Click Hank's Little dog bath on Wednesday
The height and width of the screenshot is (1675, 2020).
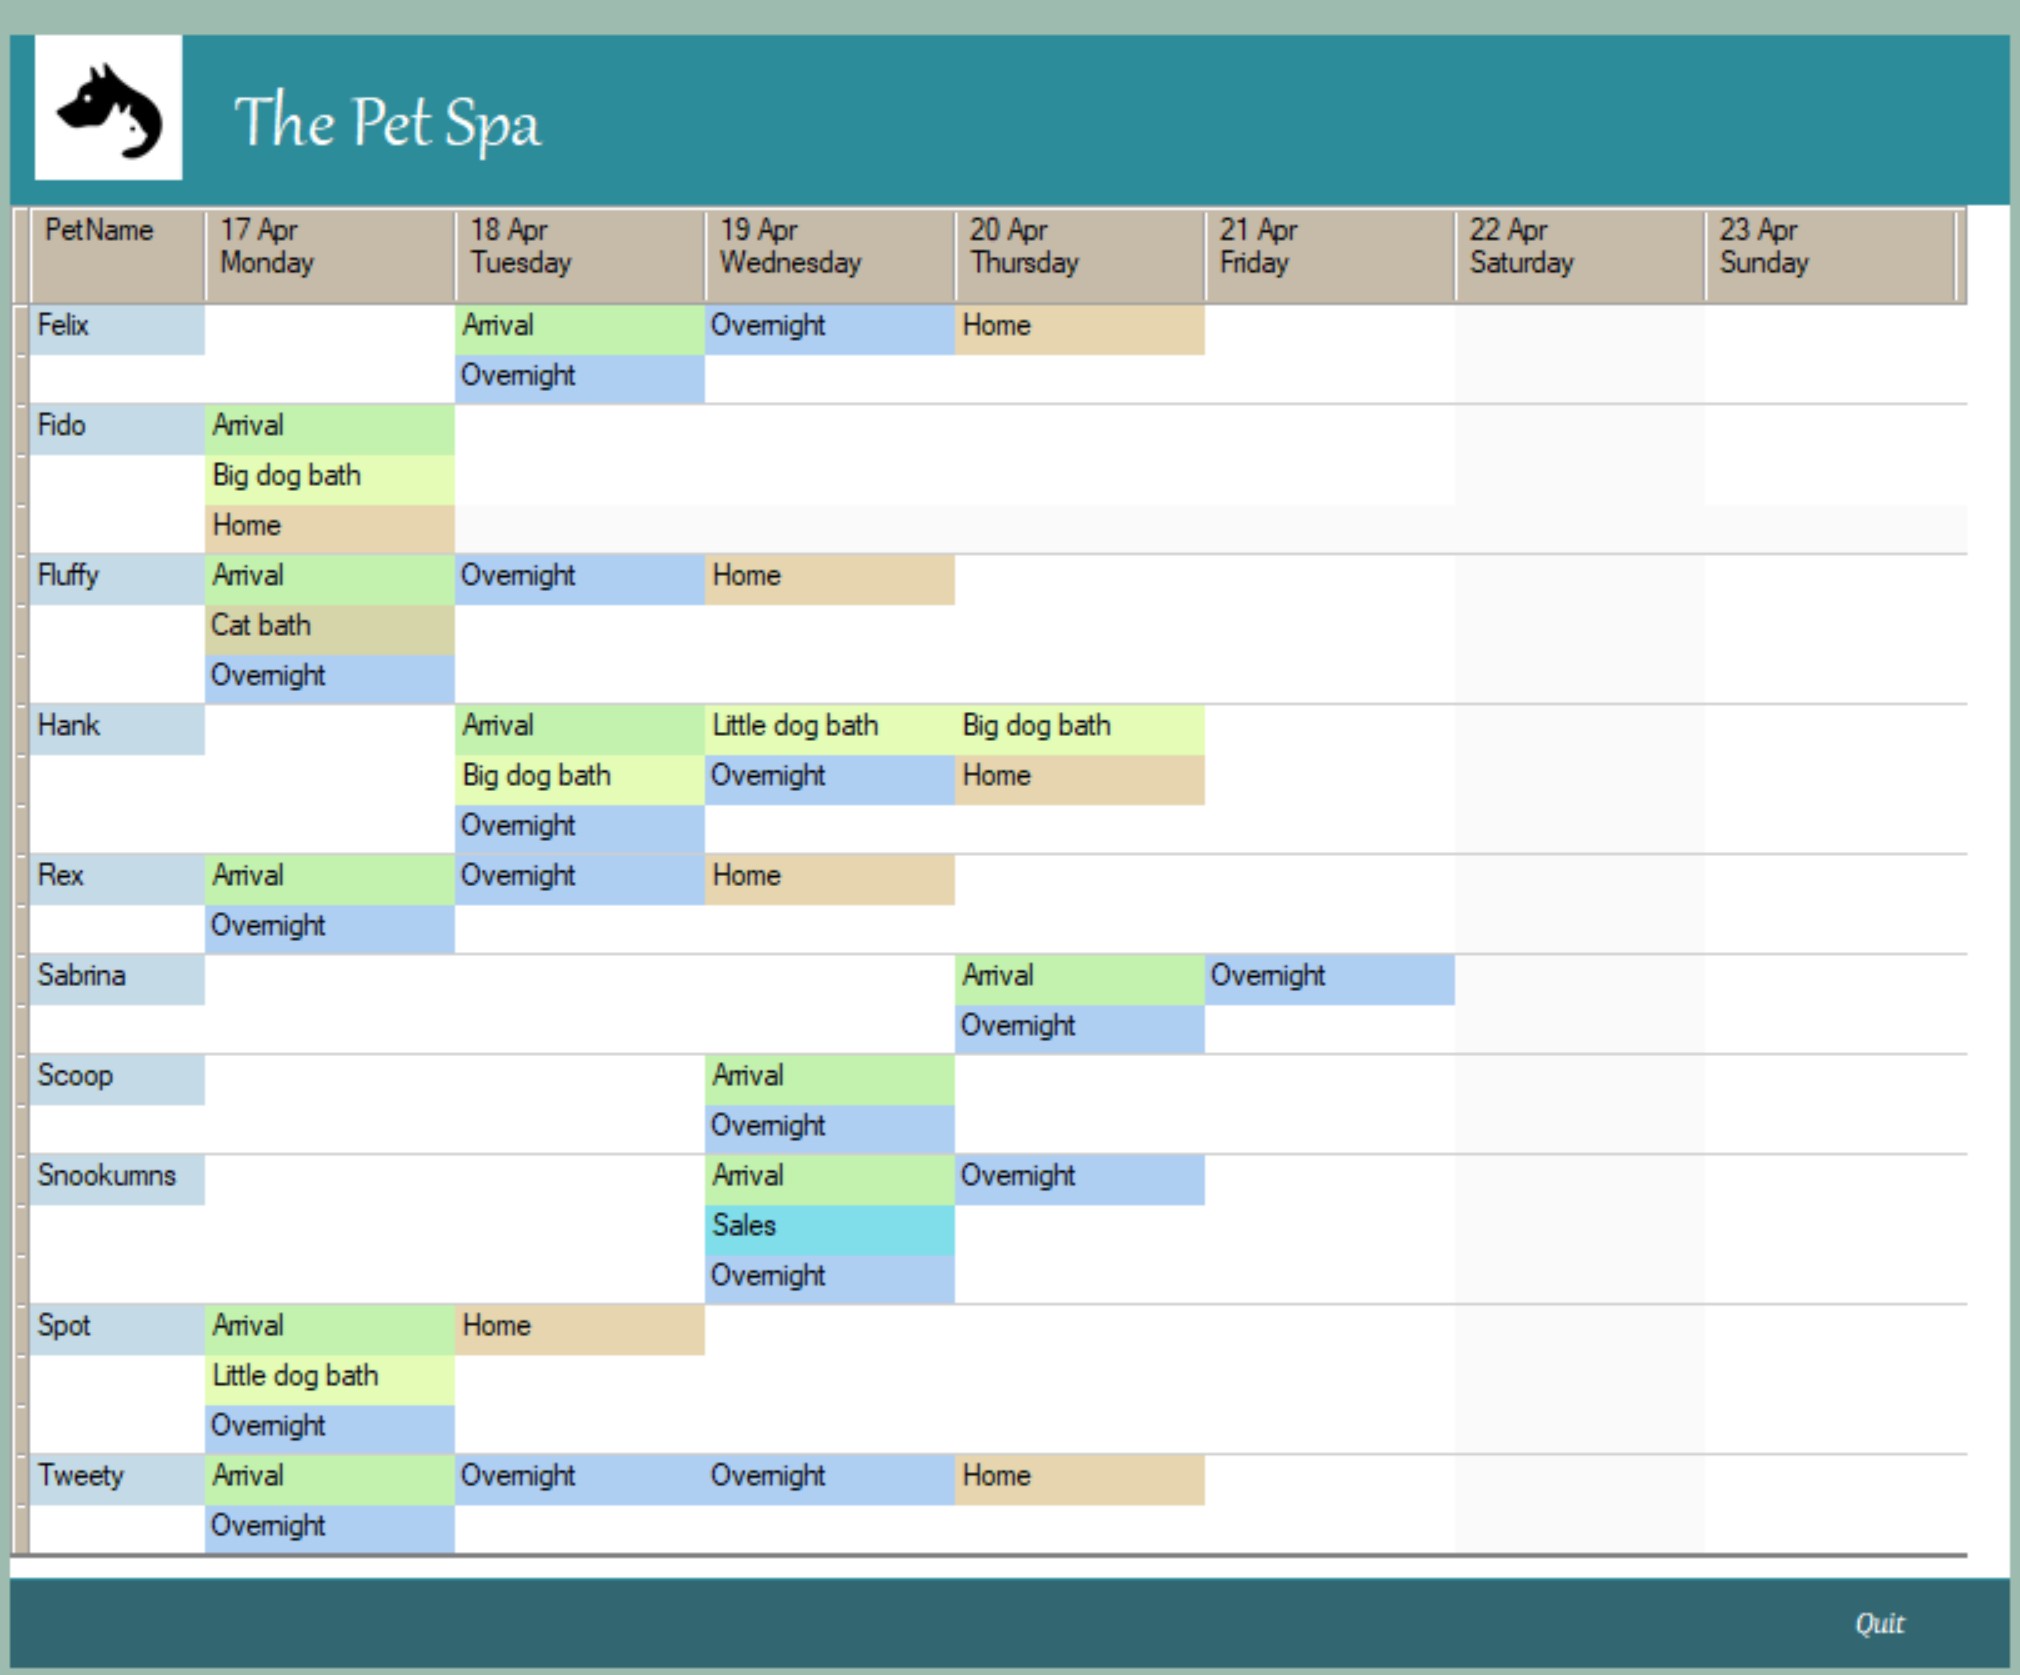[829, 729]
